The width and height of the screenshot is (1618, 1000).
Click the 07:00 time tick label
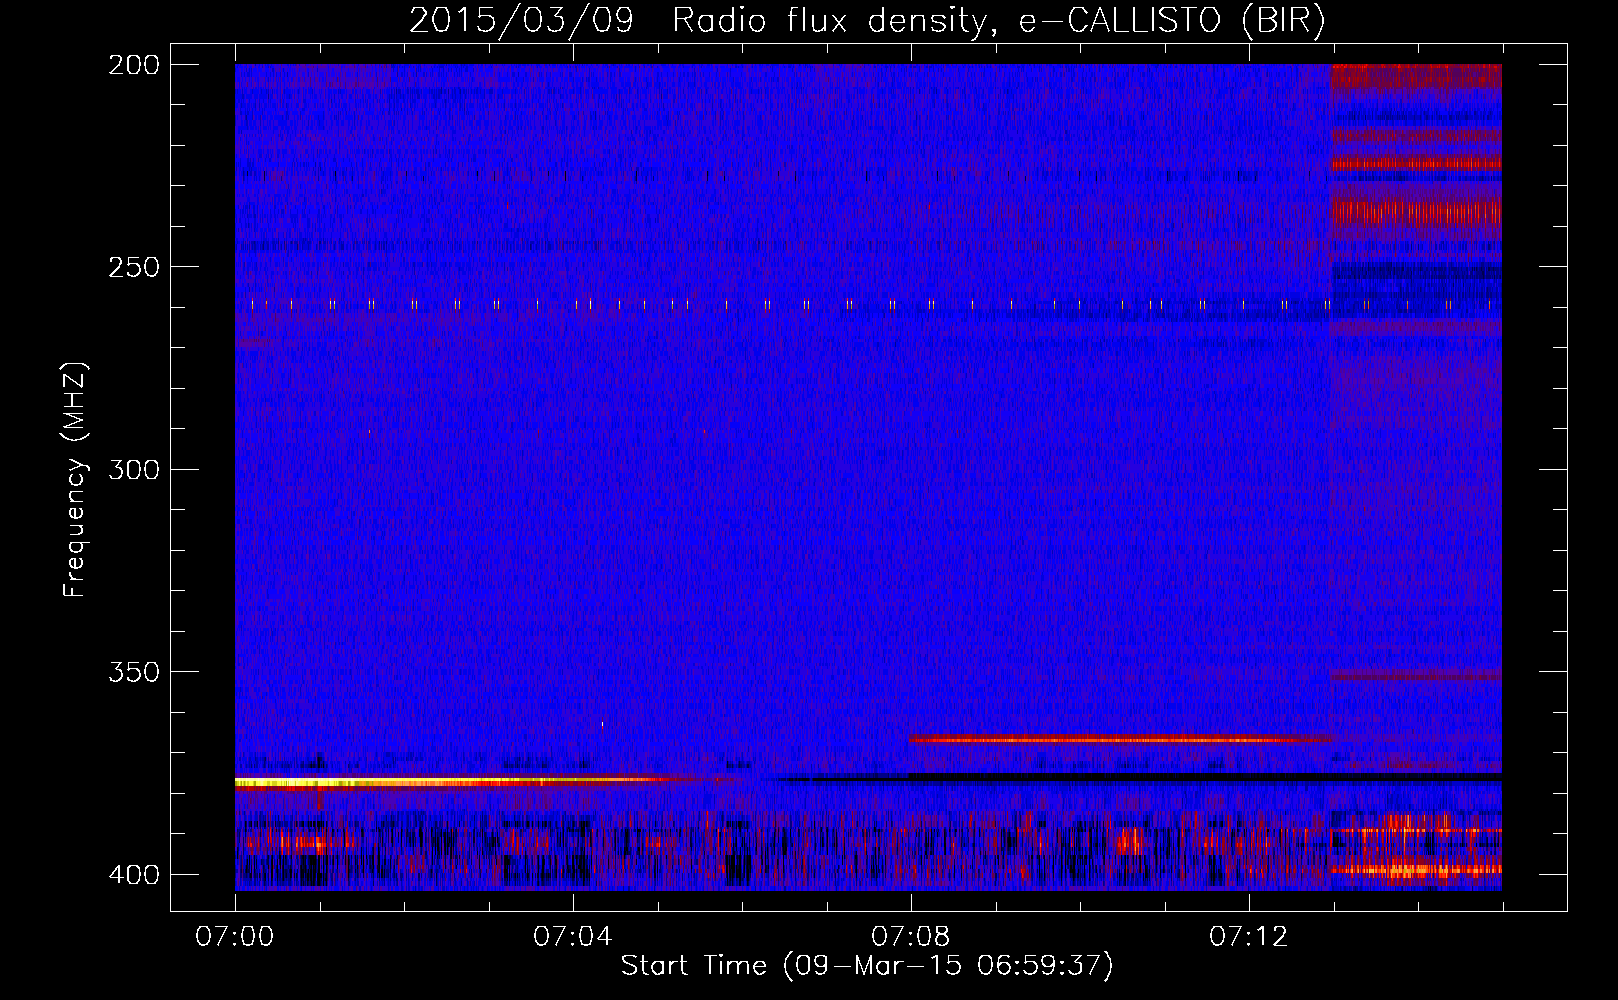[235, 936]
